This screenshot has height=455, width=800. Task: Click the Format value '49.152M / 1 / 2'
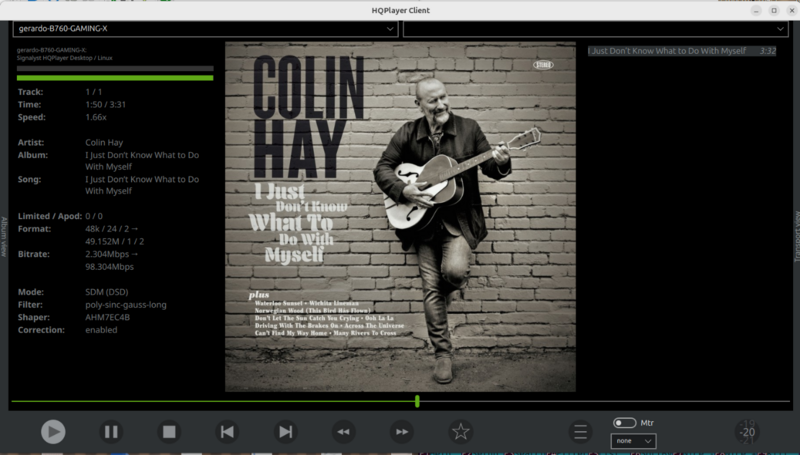(115, 241)
